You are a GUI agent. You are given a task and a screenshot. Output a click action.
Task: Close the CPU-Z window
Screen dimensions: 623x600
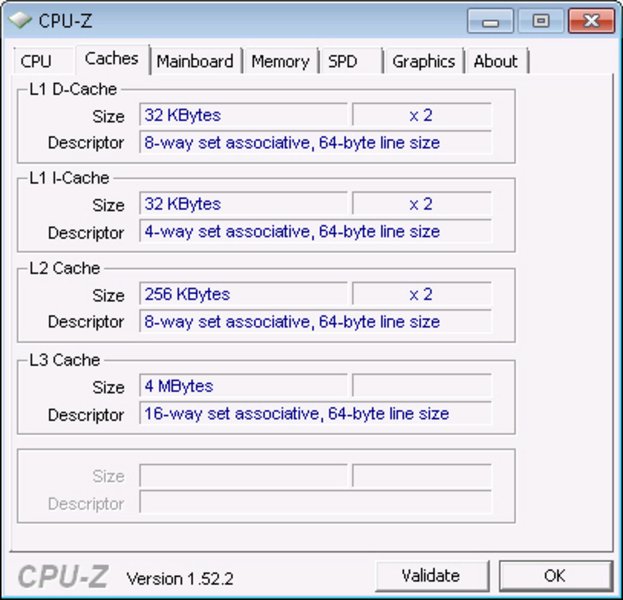pos(592,21)
